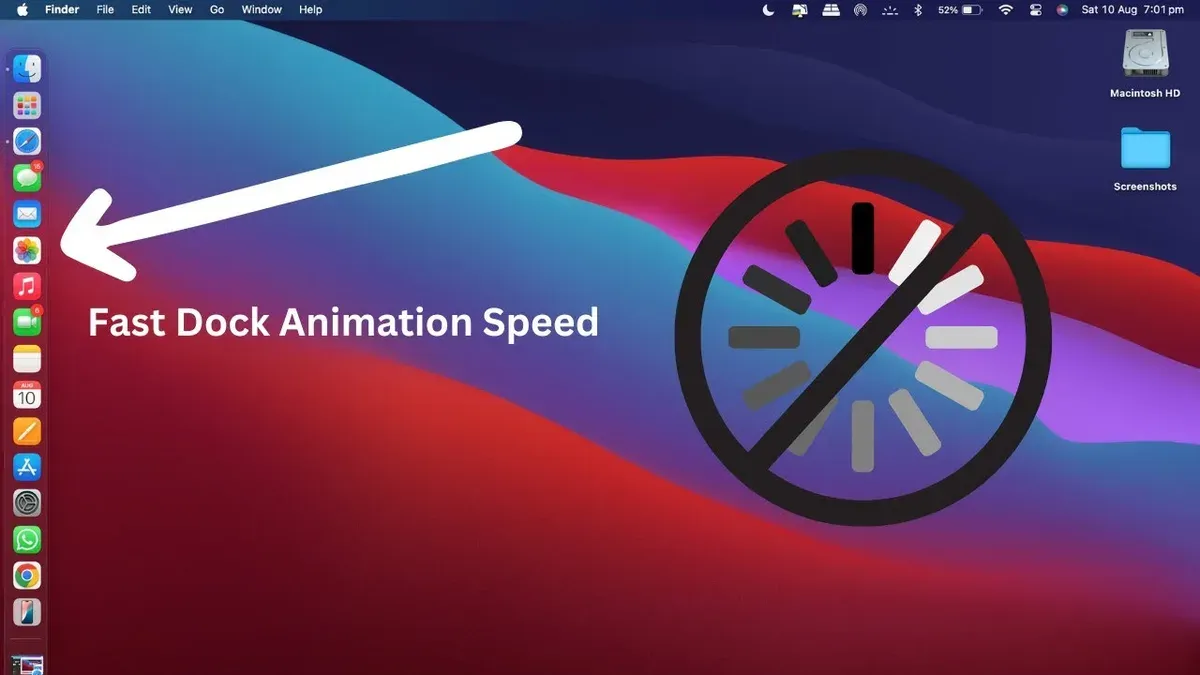
Task: Open Google Chrome in the Dock
Action: tap(27, 575)
